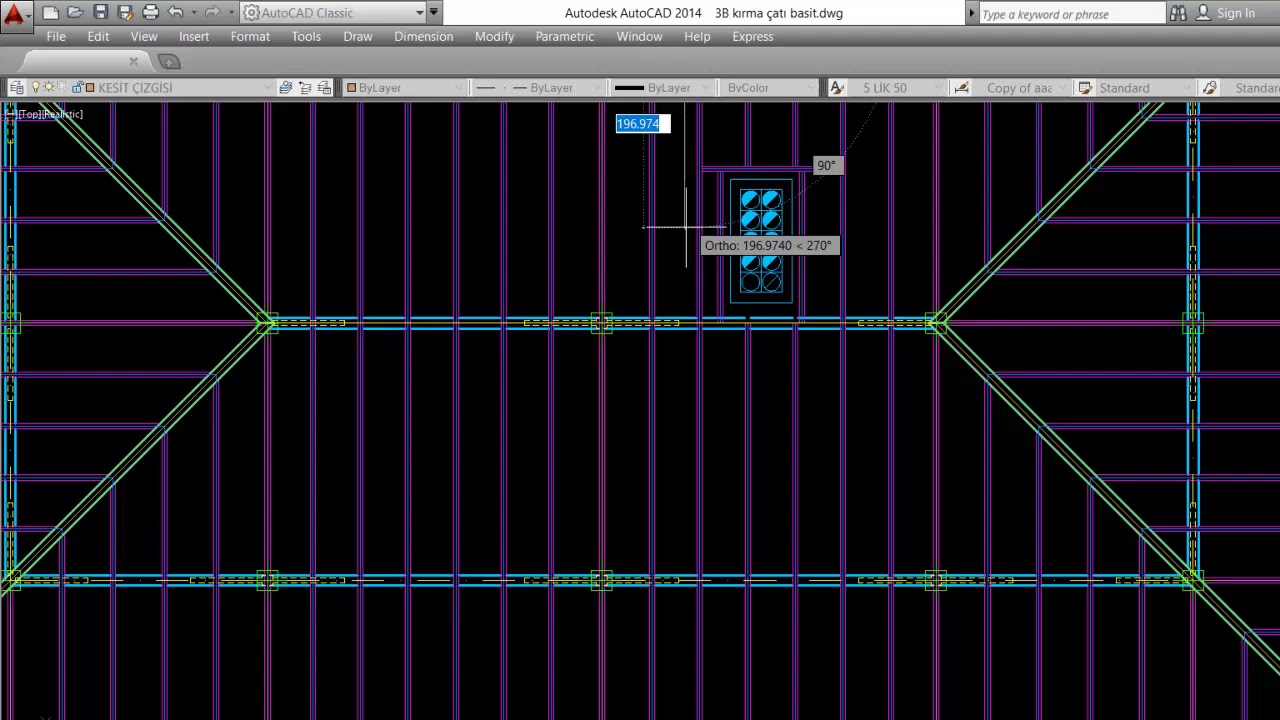Open the Dimension menu
This screenshot has width=1280, height=720.
tap(424, 36)
